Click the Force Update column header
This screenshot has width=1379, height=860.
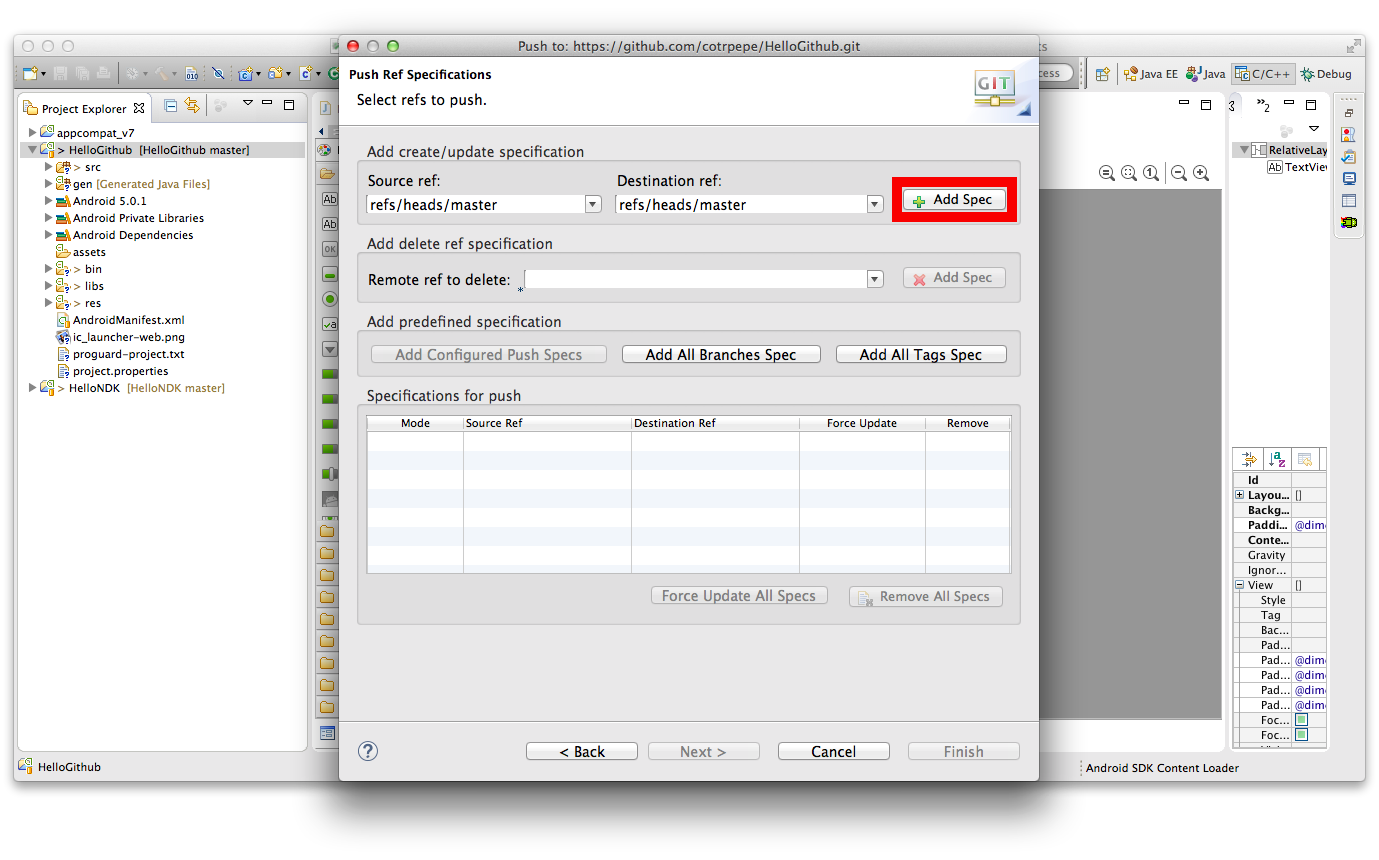[862, 423]
